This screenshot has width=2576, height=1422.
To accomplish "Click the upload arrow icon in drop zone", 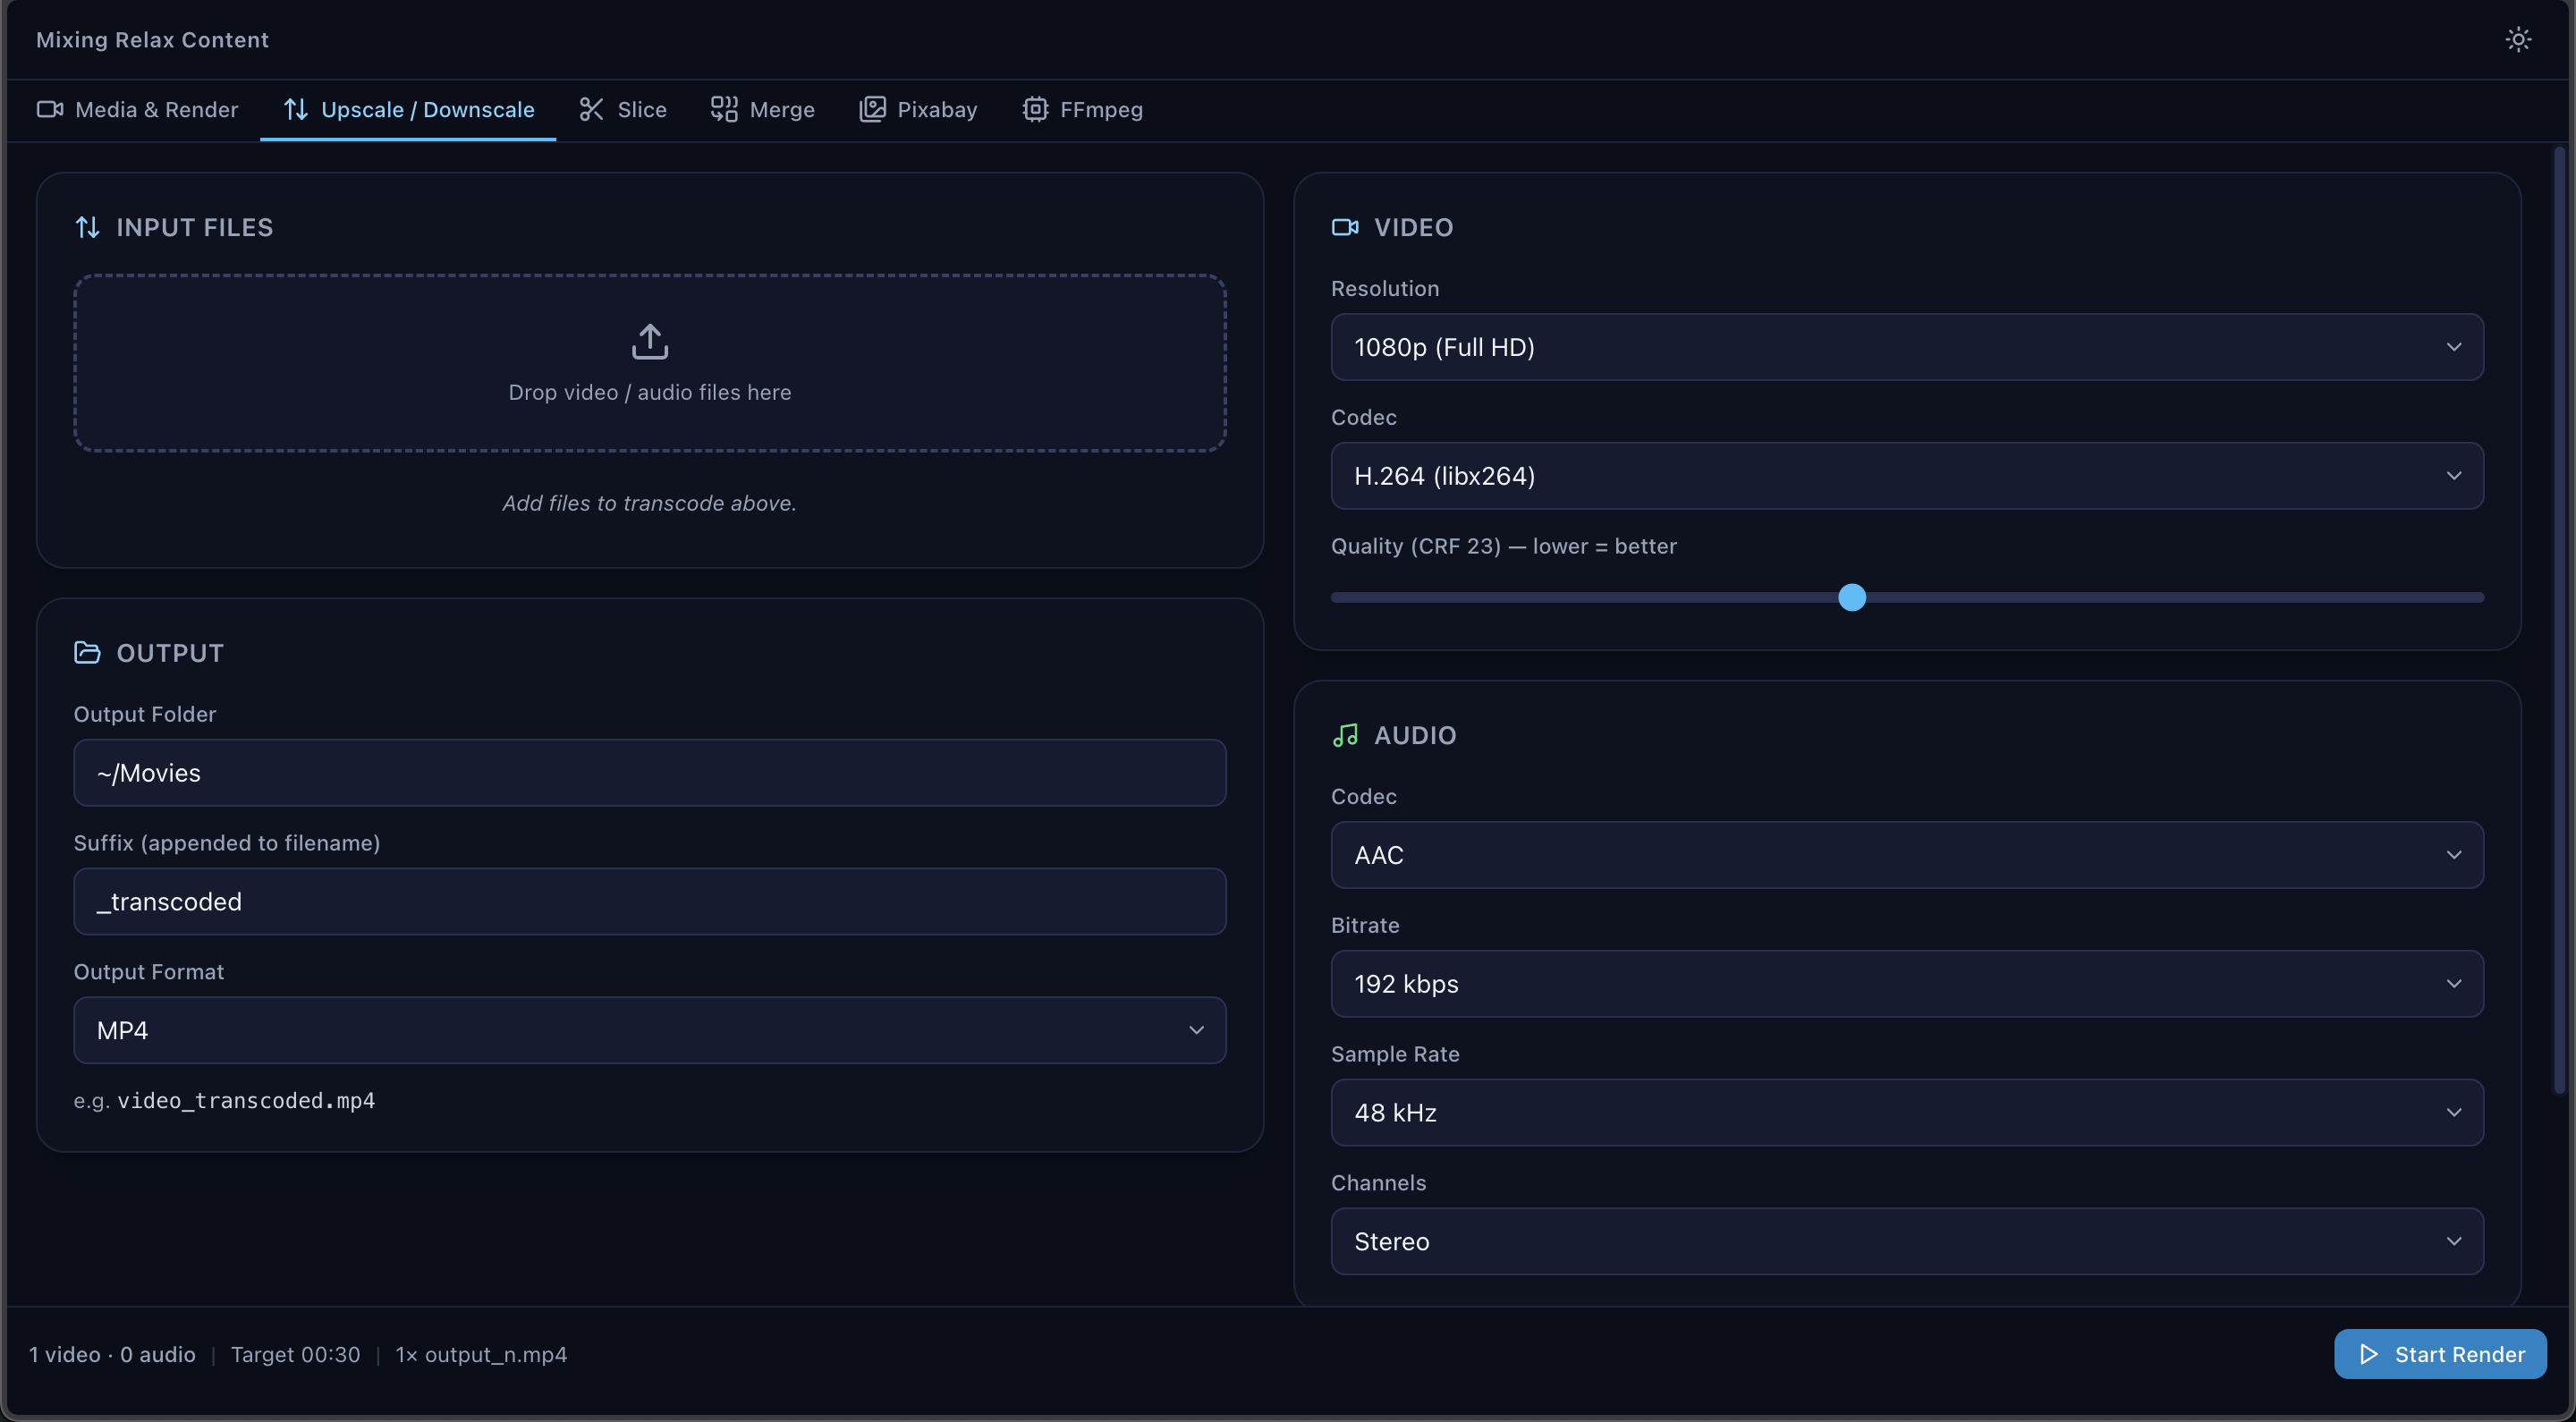I will pyautogui.click(x=650, y=341).
